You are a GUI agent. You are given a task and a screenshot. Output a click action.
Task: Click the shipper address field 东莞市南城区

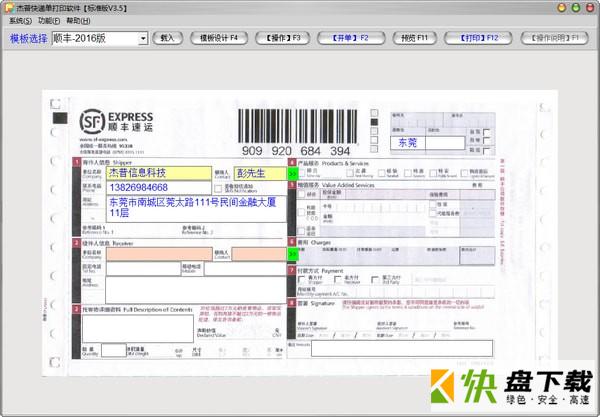(196, 209)
